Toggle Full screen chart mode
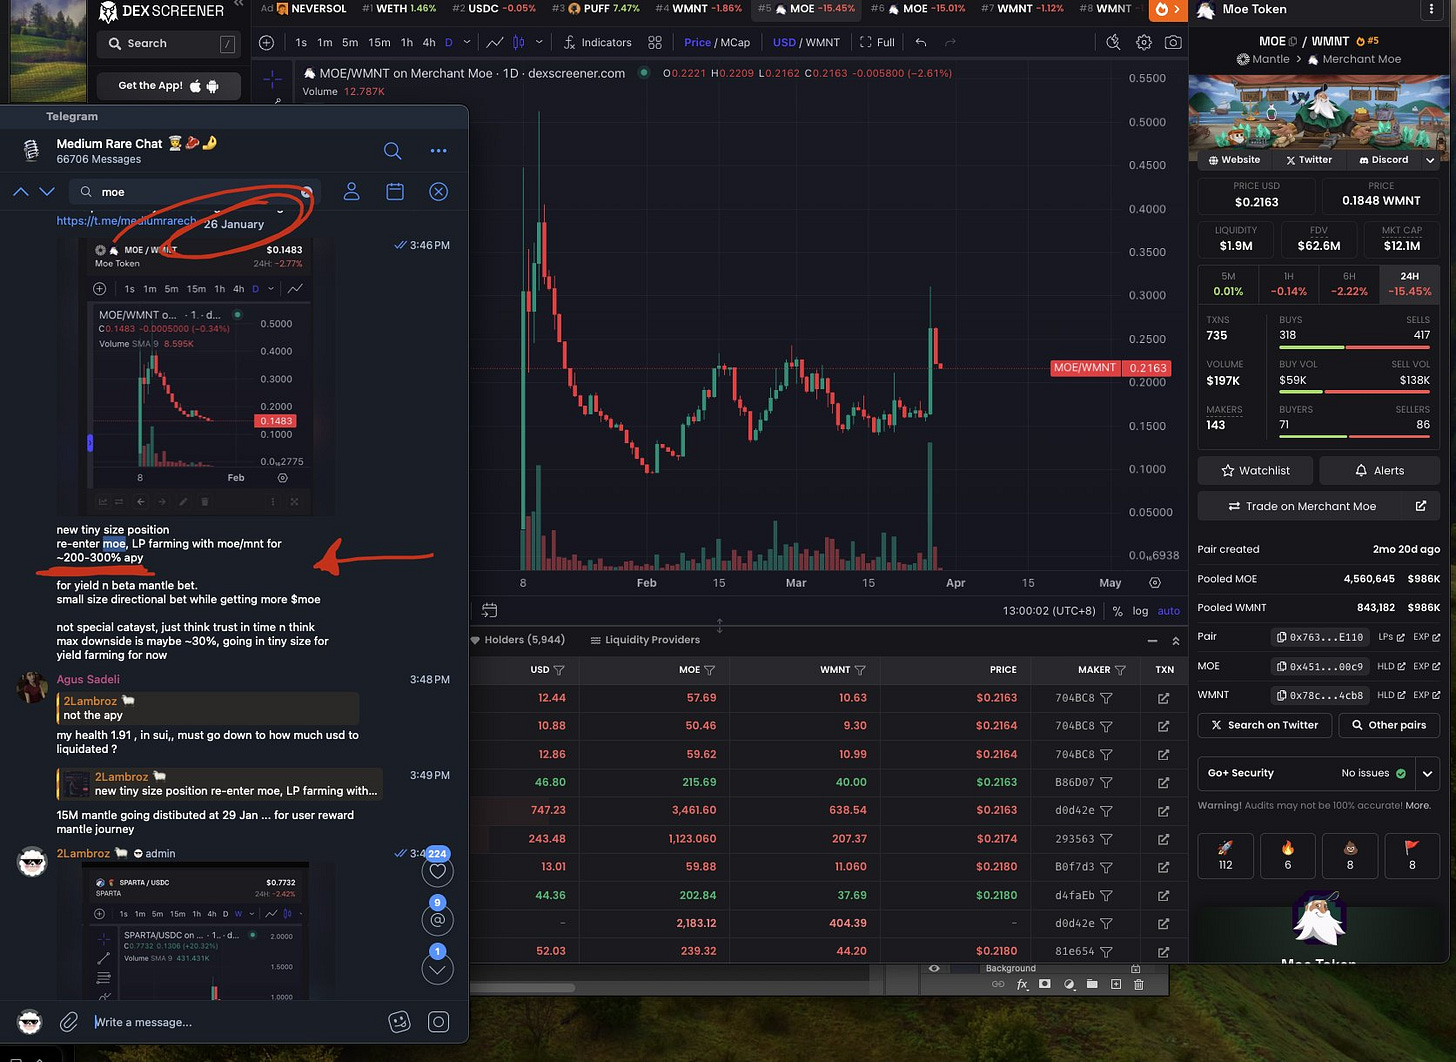The width and height of the screenshot is (1456, 1062). point(877,42)
